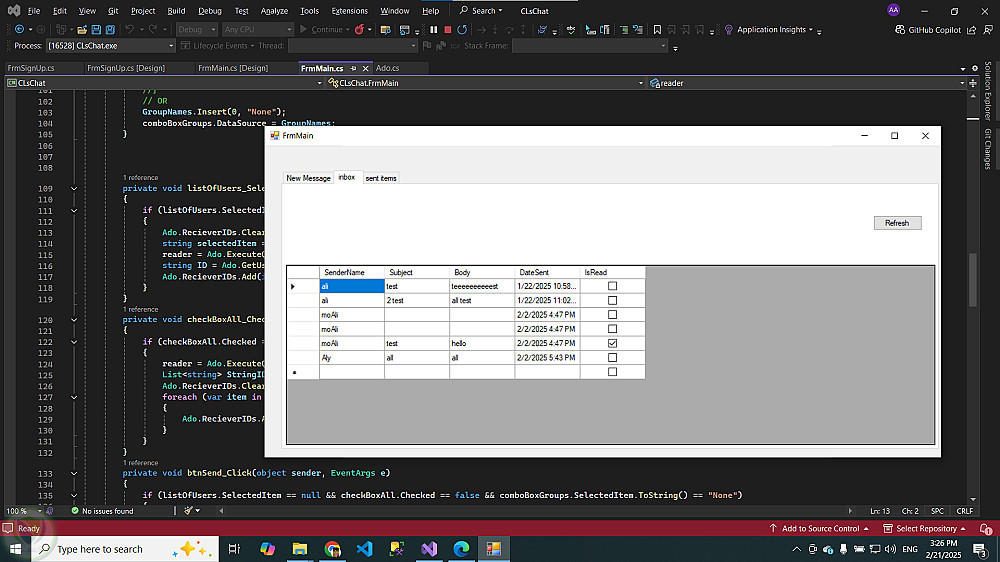The height and width of the screenshot is (562, 1000).
Task: Check IsRead for ali's first message row
Action: (x=613, y=286)
